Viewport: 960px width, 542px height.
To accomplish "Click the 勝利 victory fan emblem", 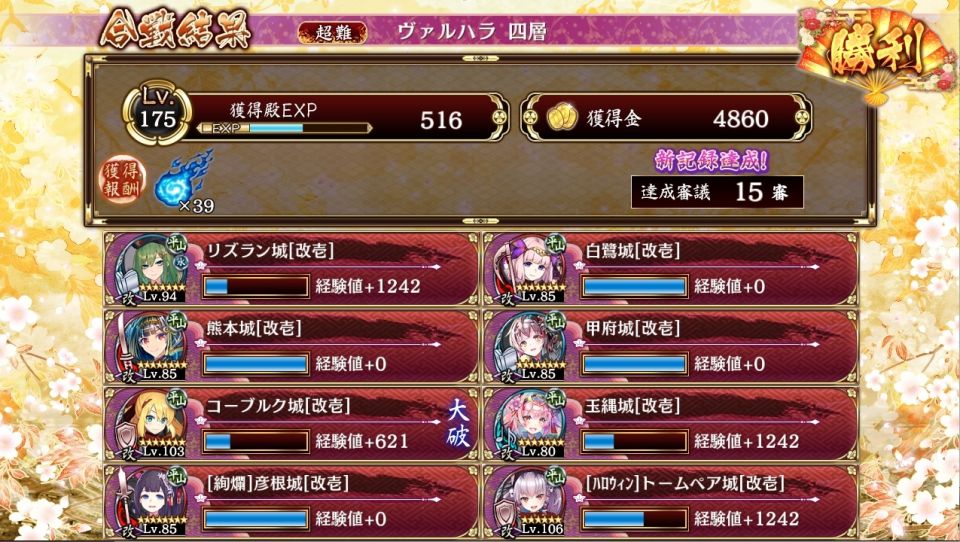I will tap(876, 54).
